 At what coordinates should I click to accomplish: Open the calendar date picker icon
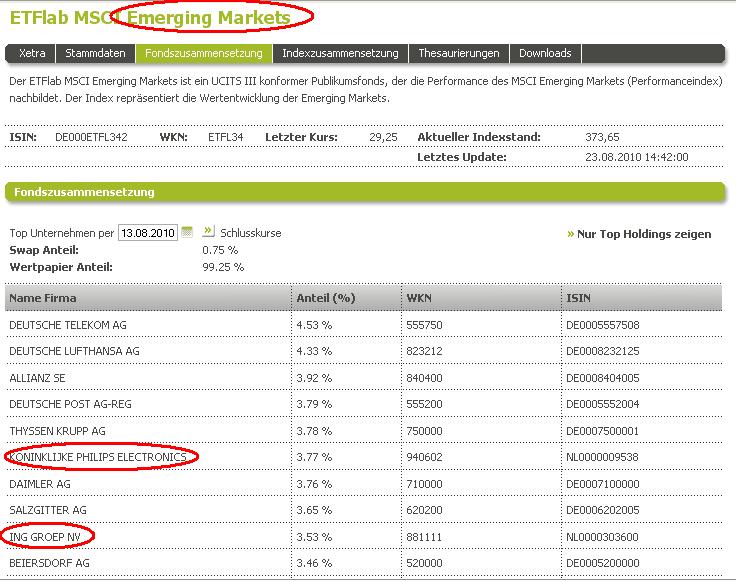[187, 232]
